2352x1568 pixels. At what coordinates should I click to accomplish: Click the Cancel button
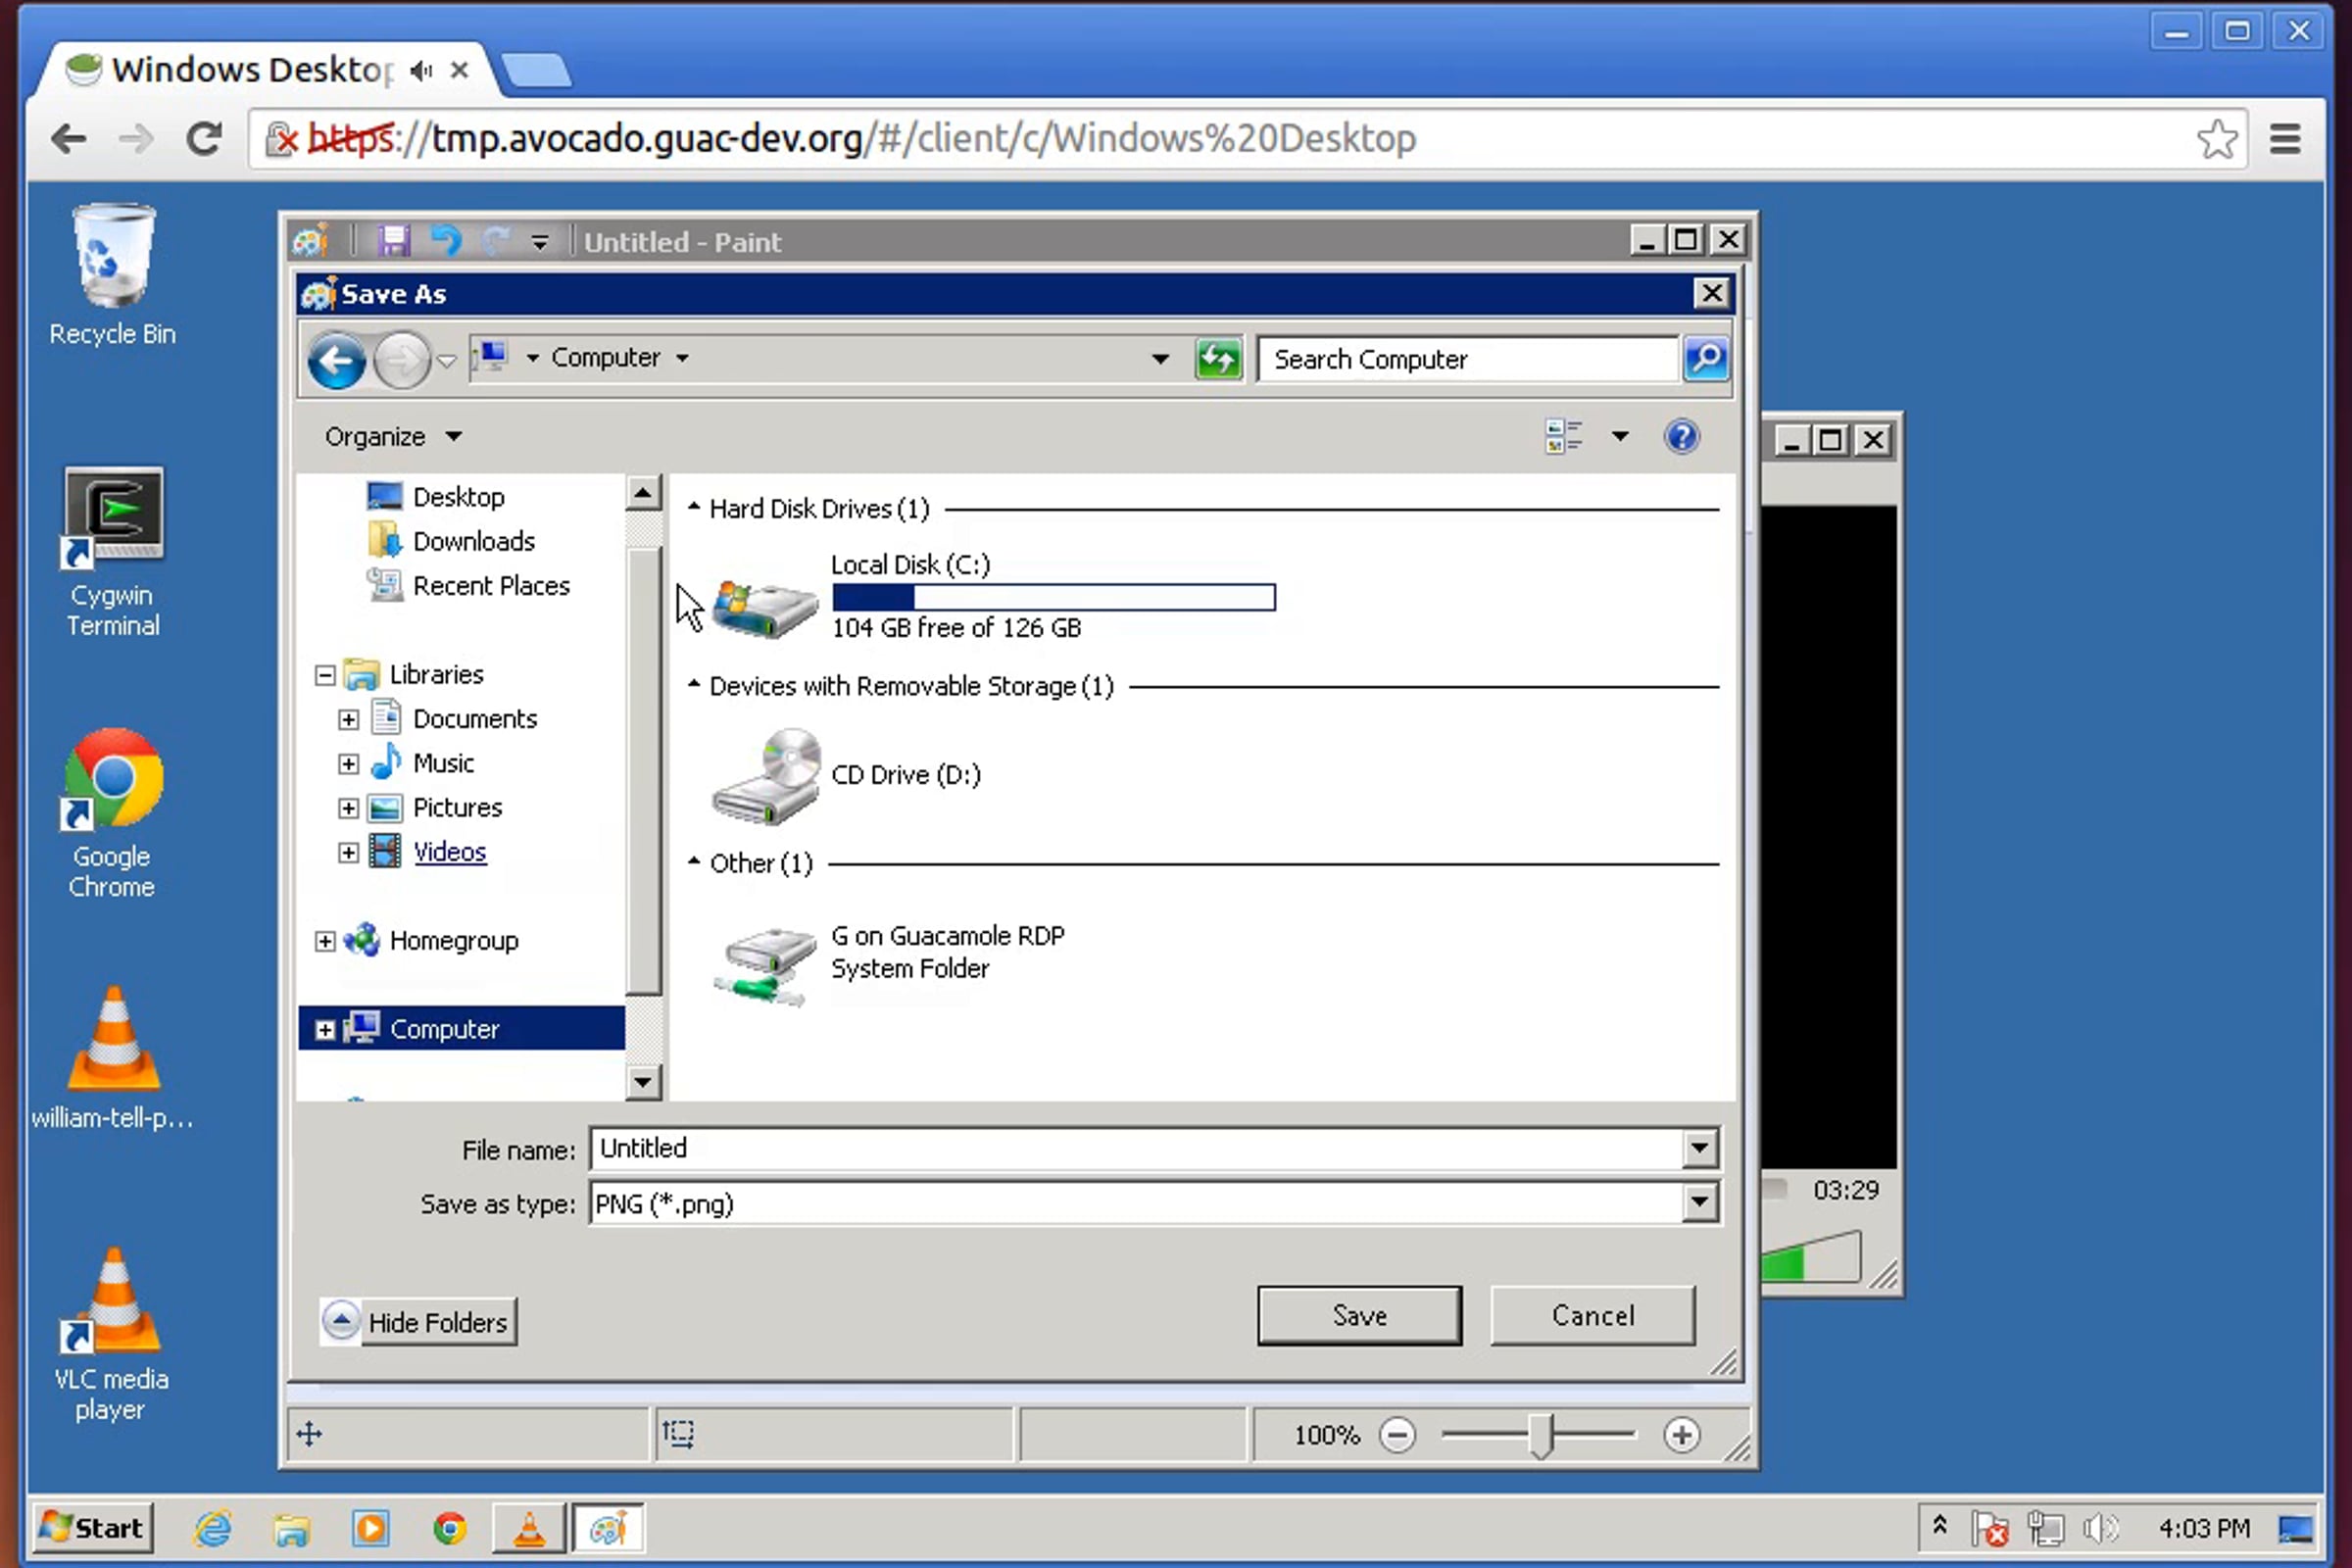[x=1592, y=1315]
